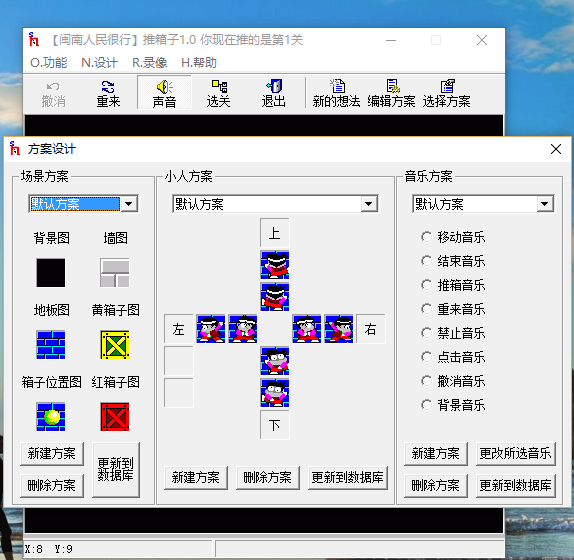The width and height of the screenshot is (574, 560).
Task: Click the 箱子位置图 target spot image
Action: (x=51, y=417)
